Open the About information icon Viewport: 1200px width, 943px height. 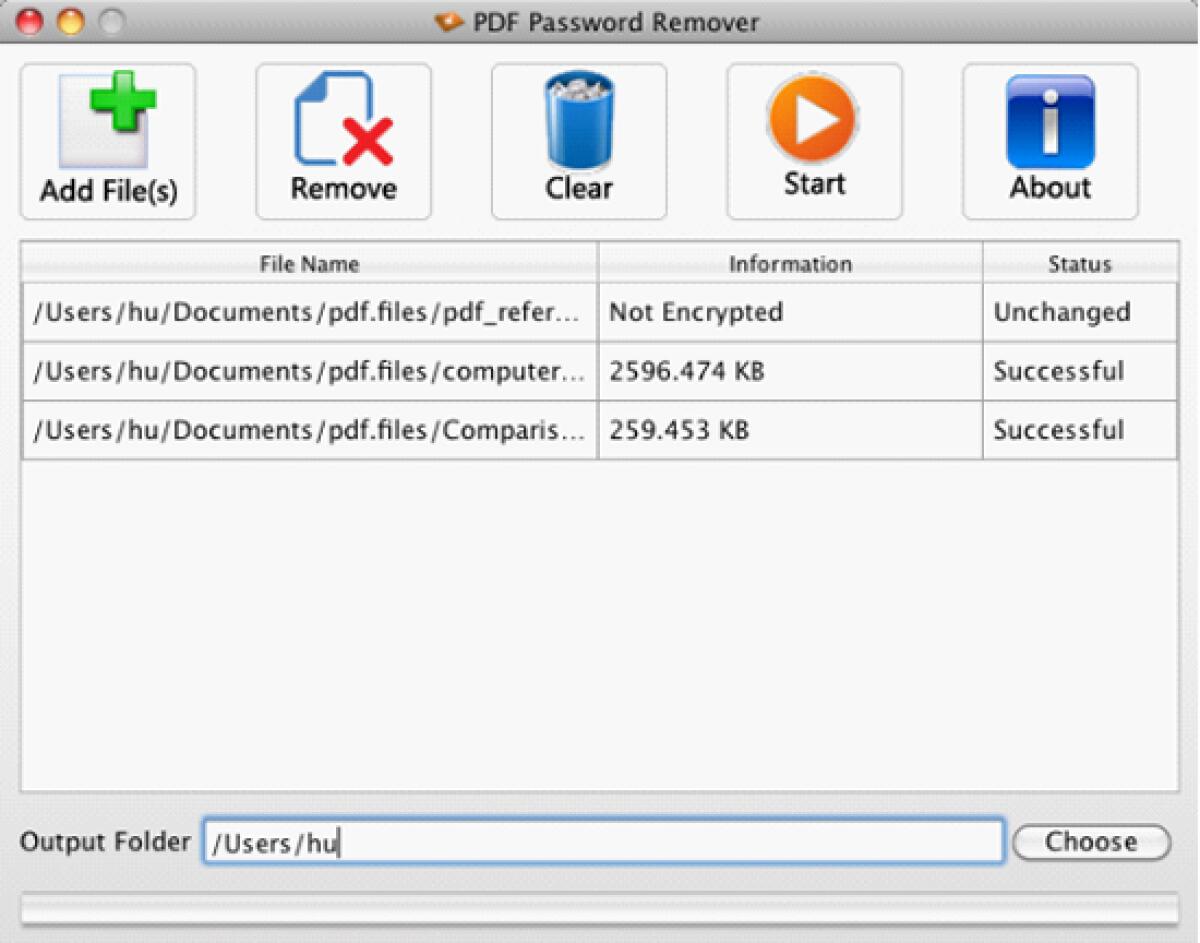(x=1050, y=120)
